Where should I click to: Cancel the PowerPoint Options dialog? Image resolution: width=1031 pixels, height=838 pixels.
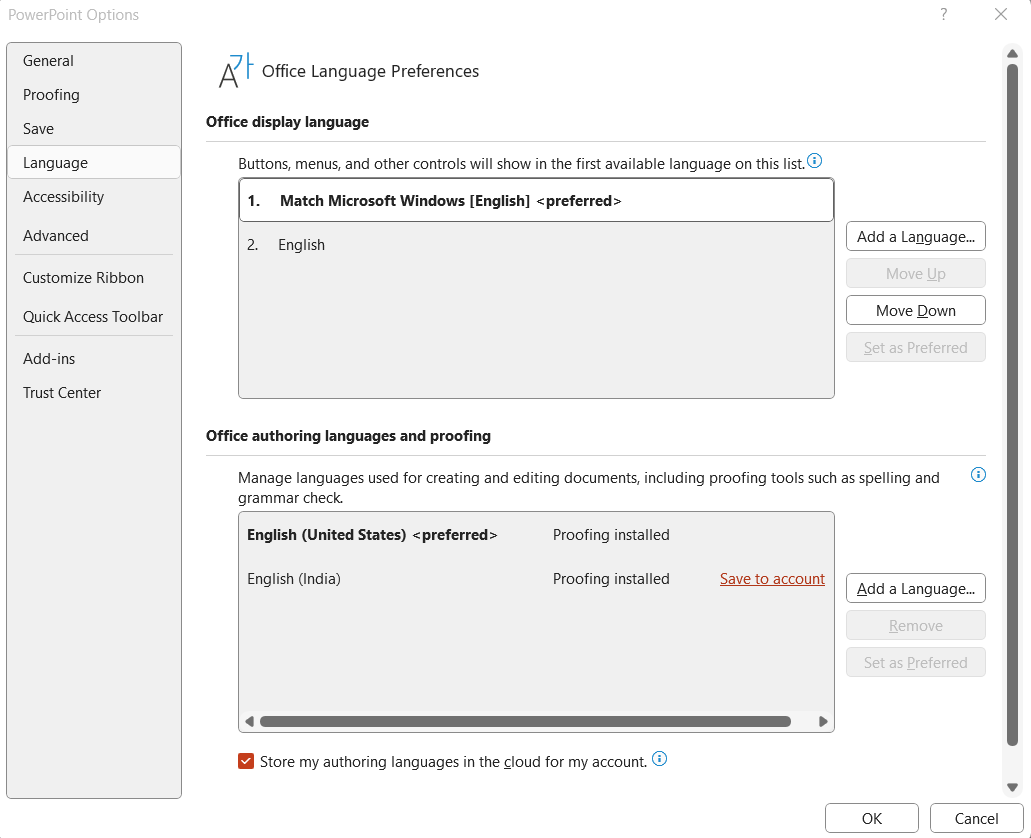point(976,818)
